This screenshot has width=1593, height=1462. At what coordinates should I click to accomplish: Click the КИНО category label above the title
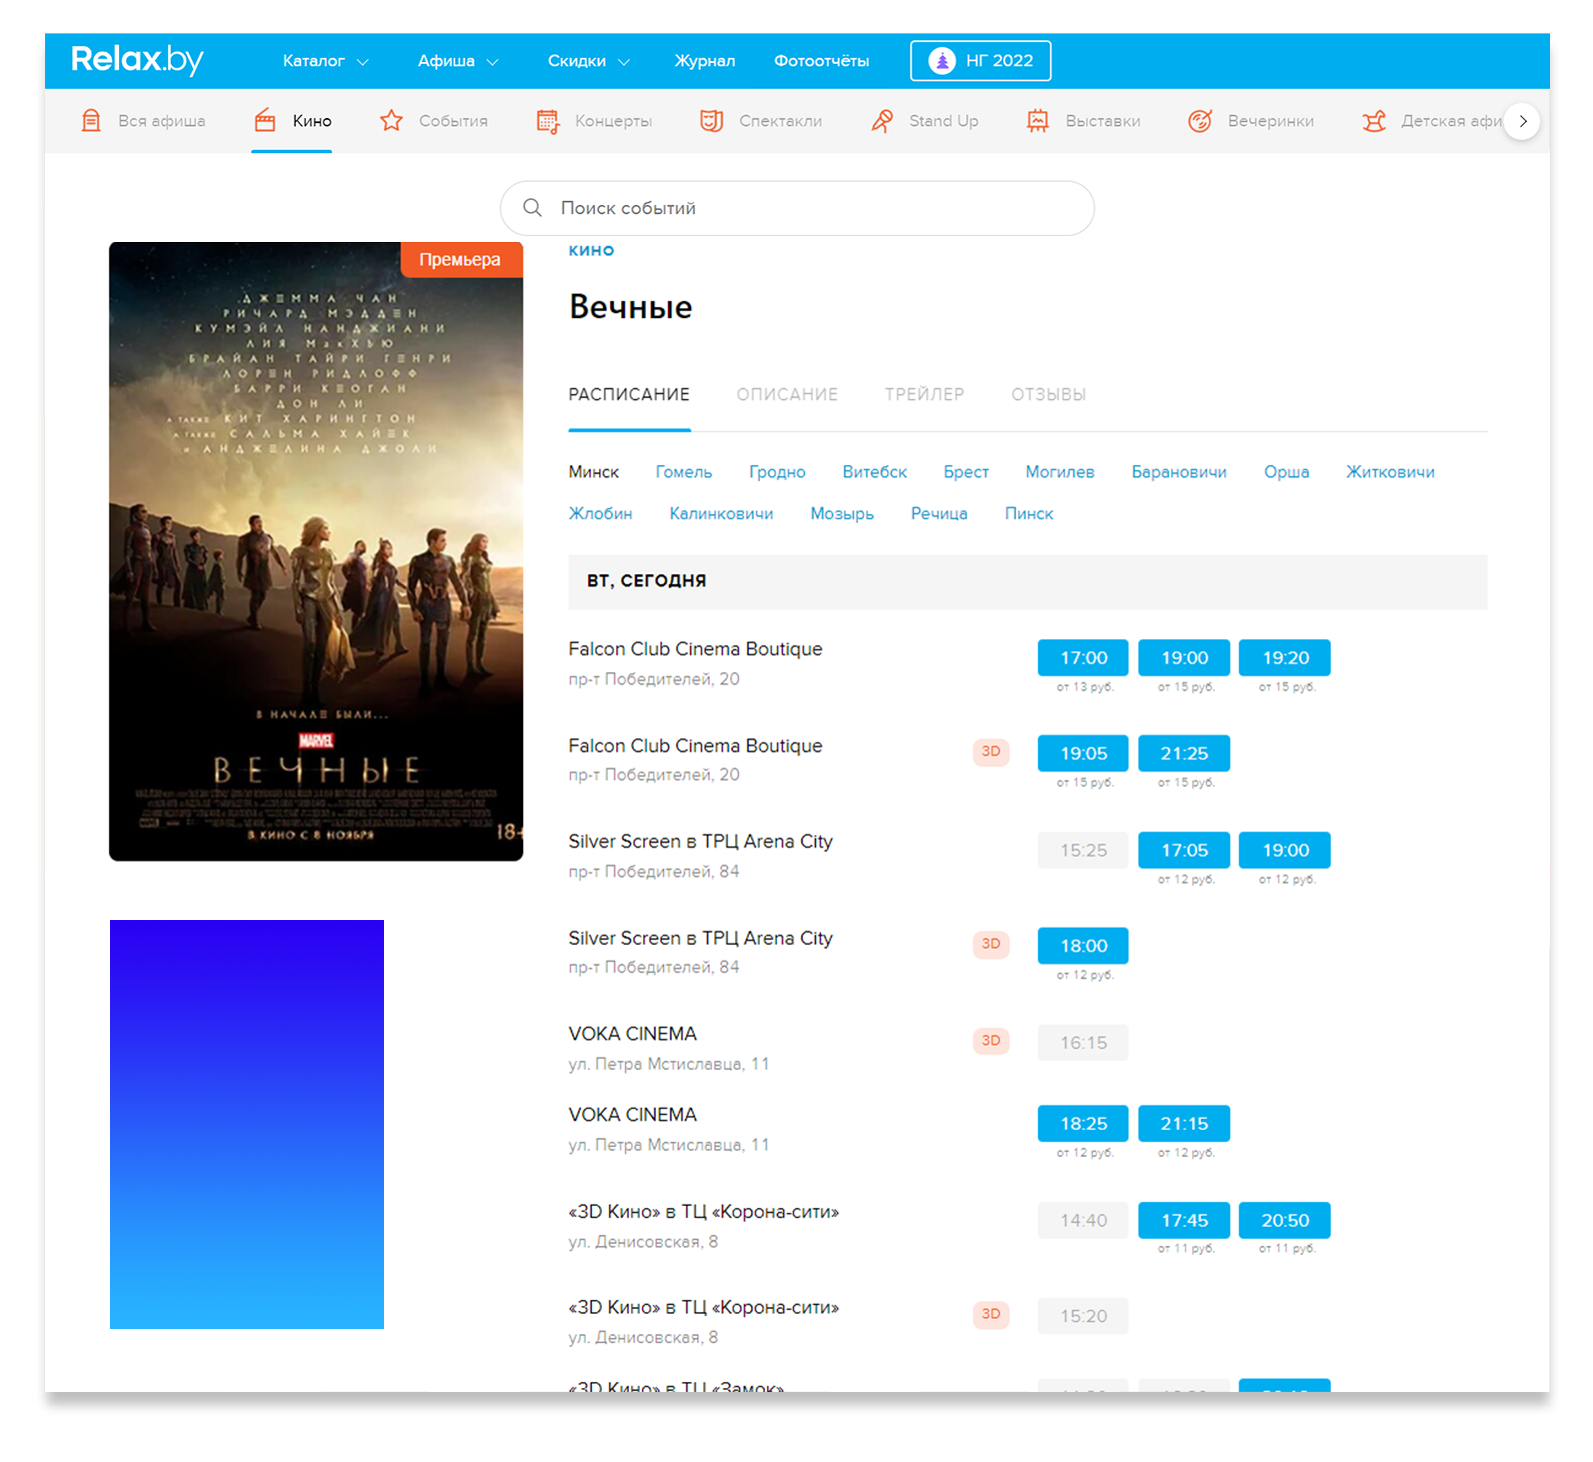tap(591, 250)
